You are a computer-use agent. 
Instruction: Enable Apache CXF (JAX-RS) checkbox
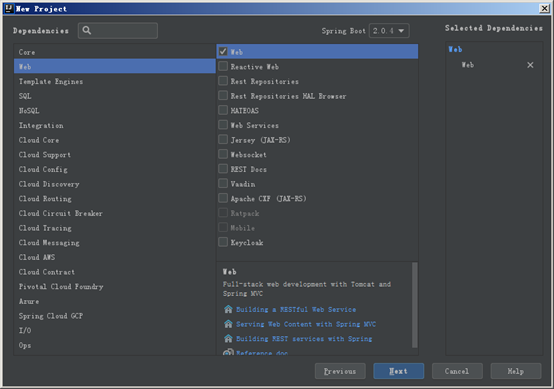[223, 198]
